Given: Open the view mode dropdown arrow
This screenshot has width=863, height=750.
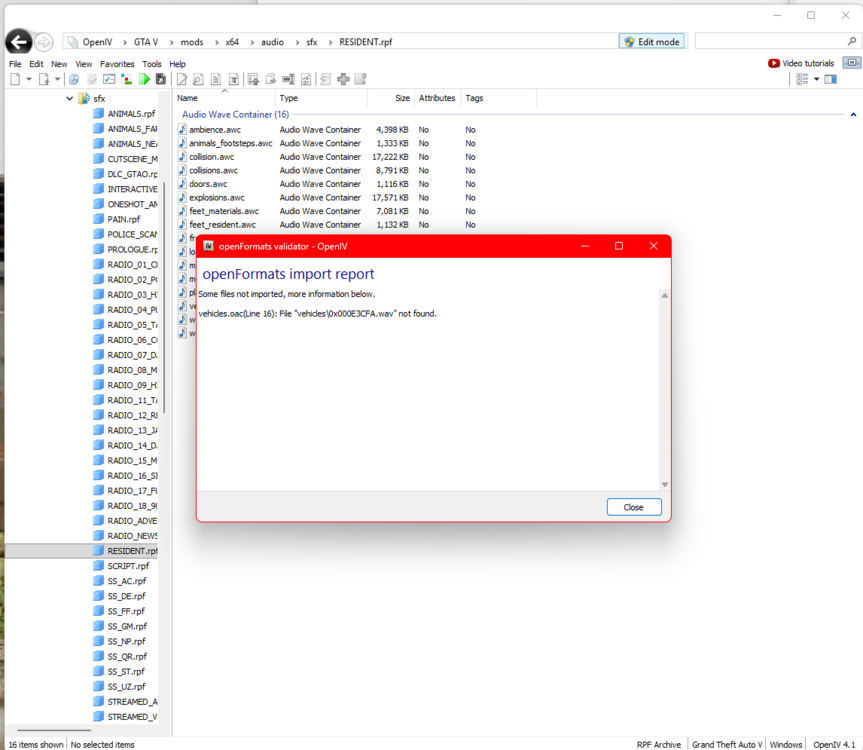Looking at the screenshot, I should pyautogui.click(x=816, y=79).
